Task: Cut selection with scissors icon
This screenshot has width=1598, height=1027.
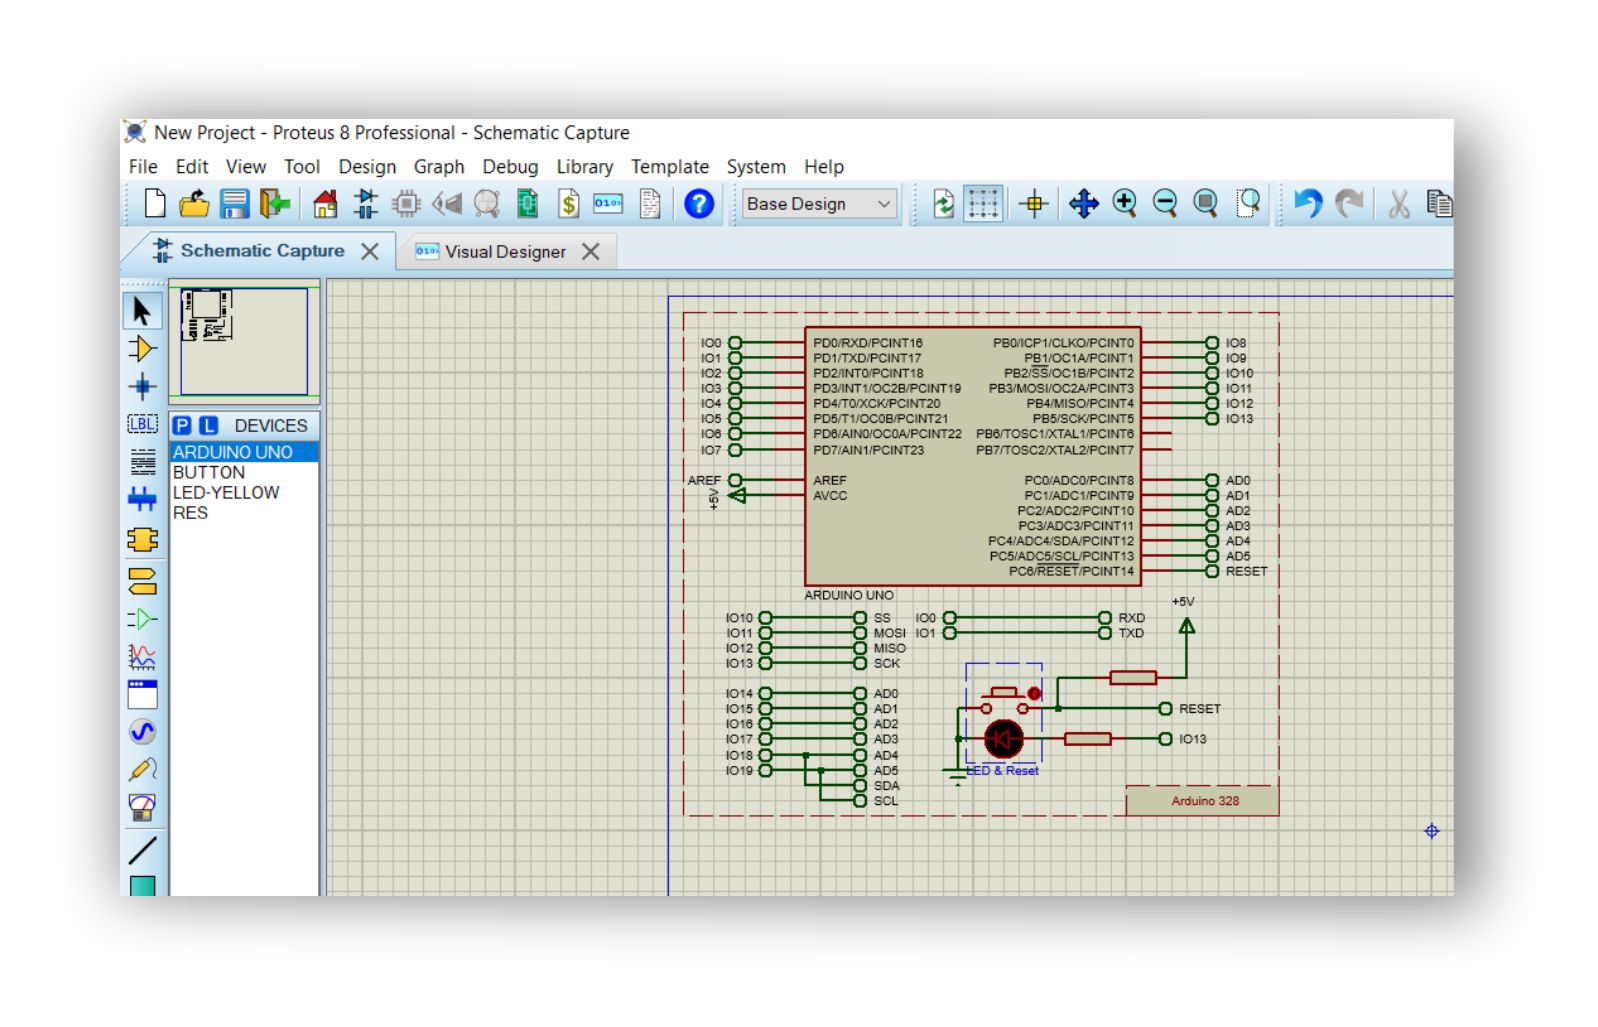Action: (1399, 204)
